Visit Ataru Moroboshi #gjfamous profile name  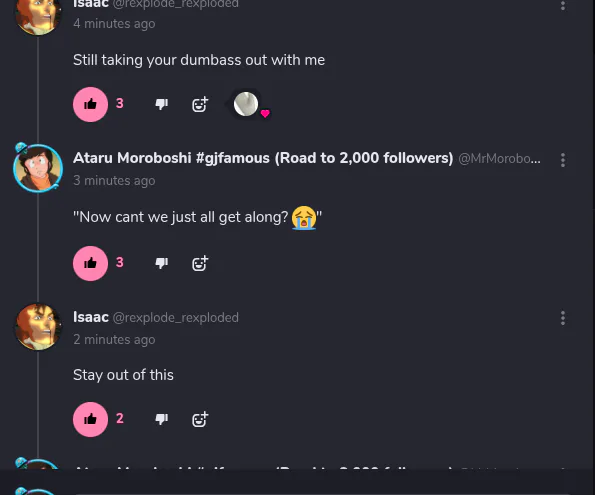pyautogui.click(x=263, y=158)
